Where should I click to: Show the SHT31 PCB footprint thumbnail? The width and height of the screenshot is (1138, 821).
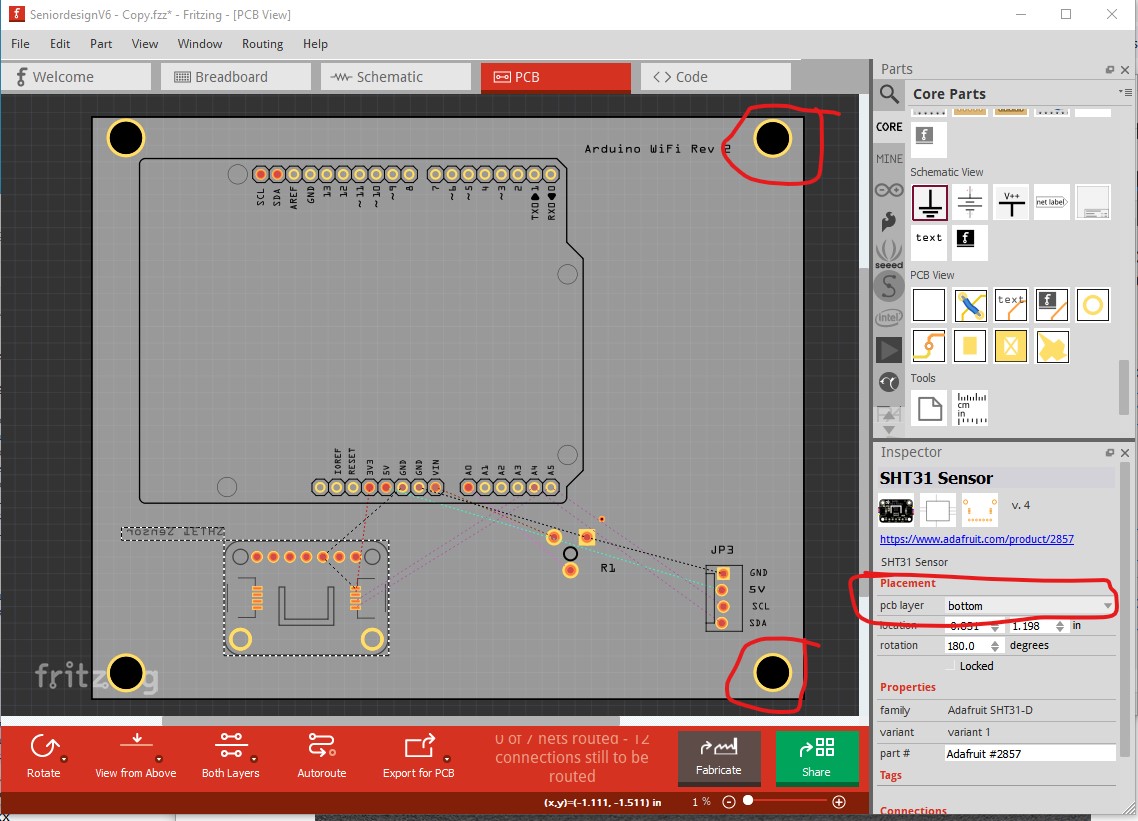point(980,510)
